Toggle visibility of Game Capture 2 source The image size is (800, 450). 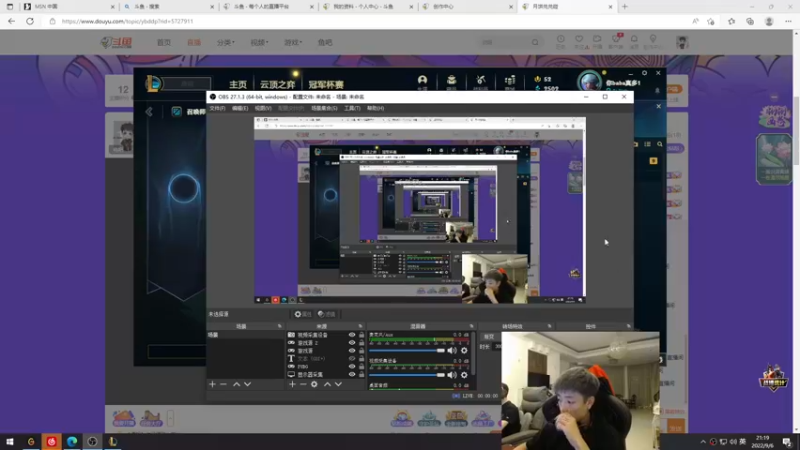(352, 343)
